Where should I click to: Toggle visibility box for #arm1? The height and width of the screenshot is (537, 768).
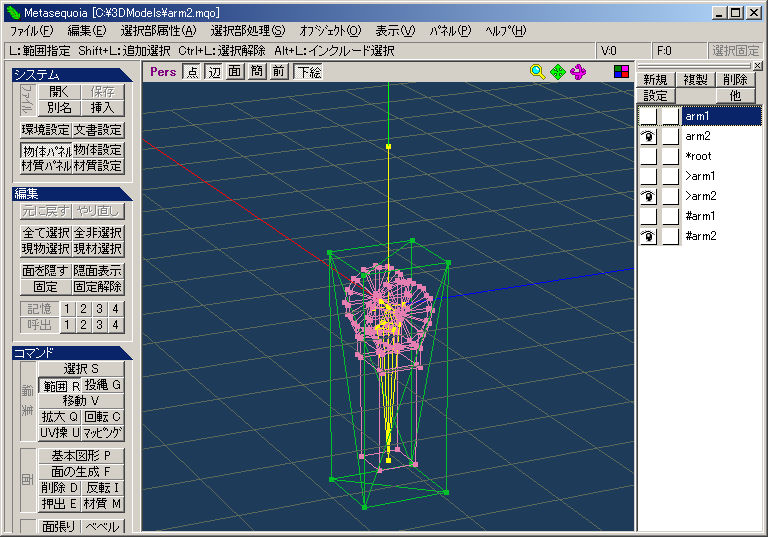(x=648, y=216)
